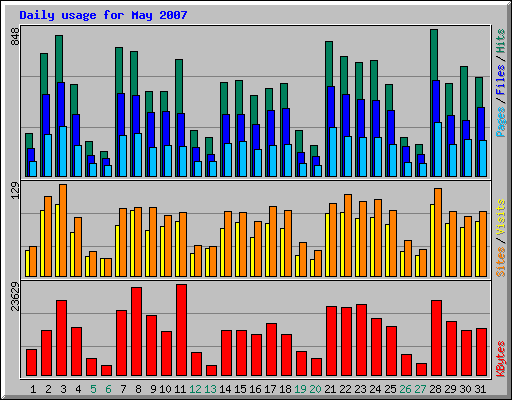Click the green hits bar for day 11
Viewport: 512px width, 400px height.
tap(179, 86)
